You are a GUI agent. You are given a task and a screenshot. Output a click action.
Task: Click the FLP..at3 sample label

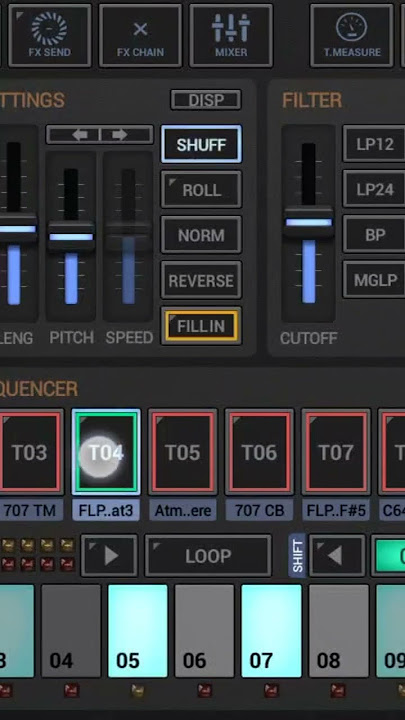106,511
